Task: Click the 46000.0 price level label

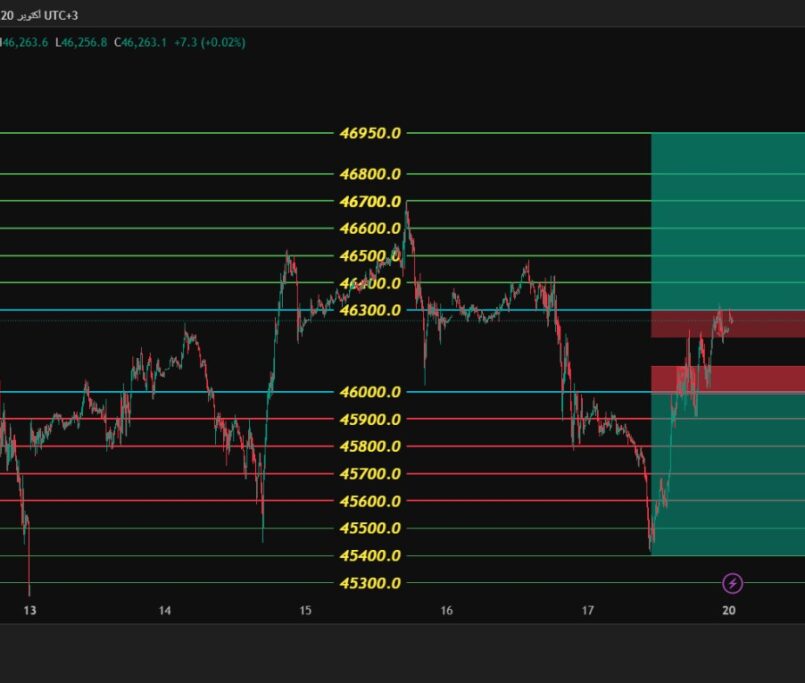Action: coord(370,392)
